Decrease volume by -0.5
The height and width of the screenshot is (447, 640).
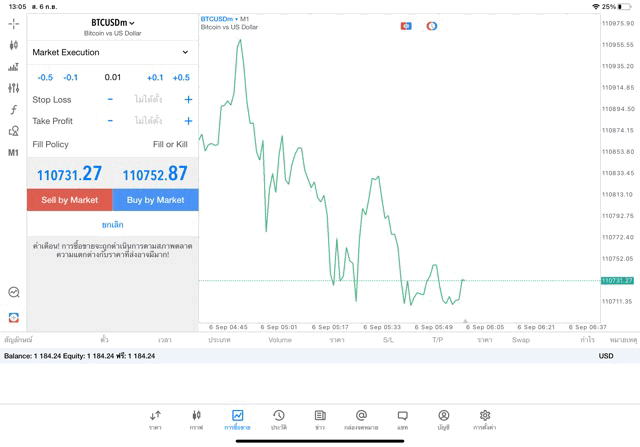click(45, 77)
